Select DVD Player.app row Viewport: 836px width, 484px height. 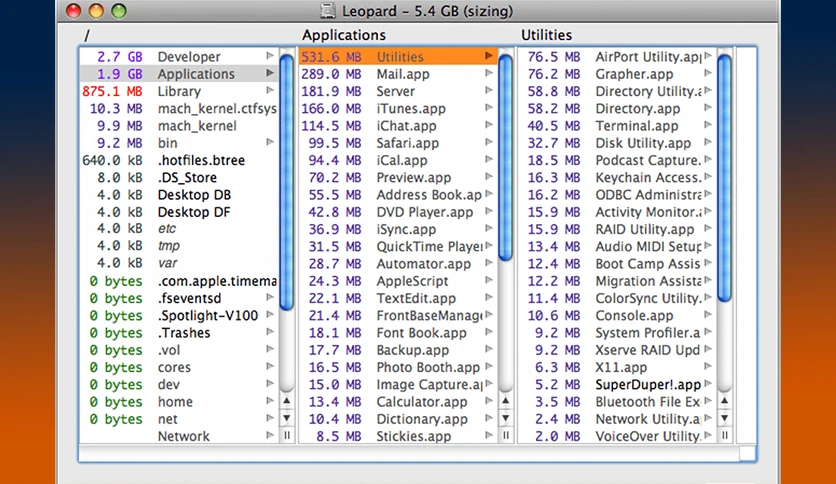398,212
